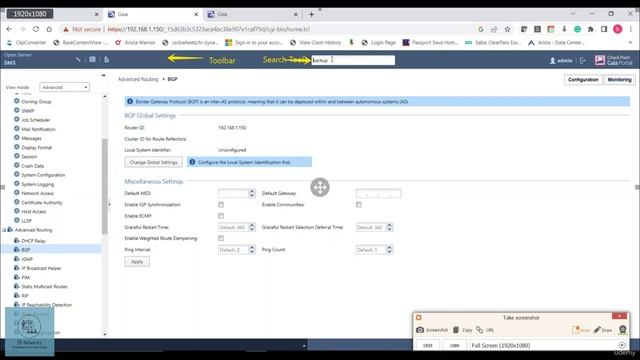Screen dimensions: 640x360
Task: Open the View Claim History bookmark
Action: pos(315,42)
